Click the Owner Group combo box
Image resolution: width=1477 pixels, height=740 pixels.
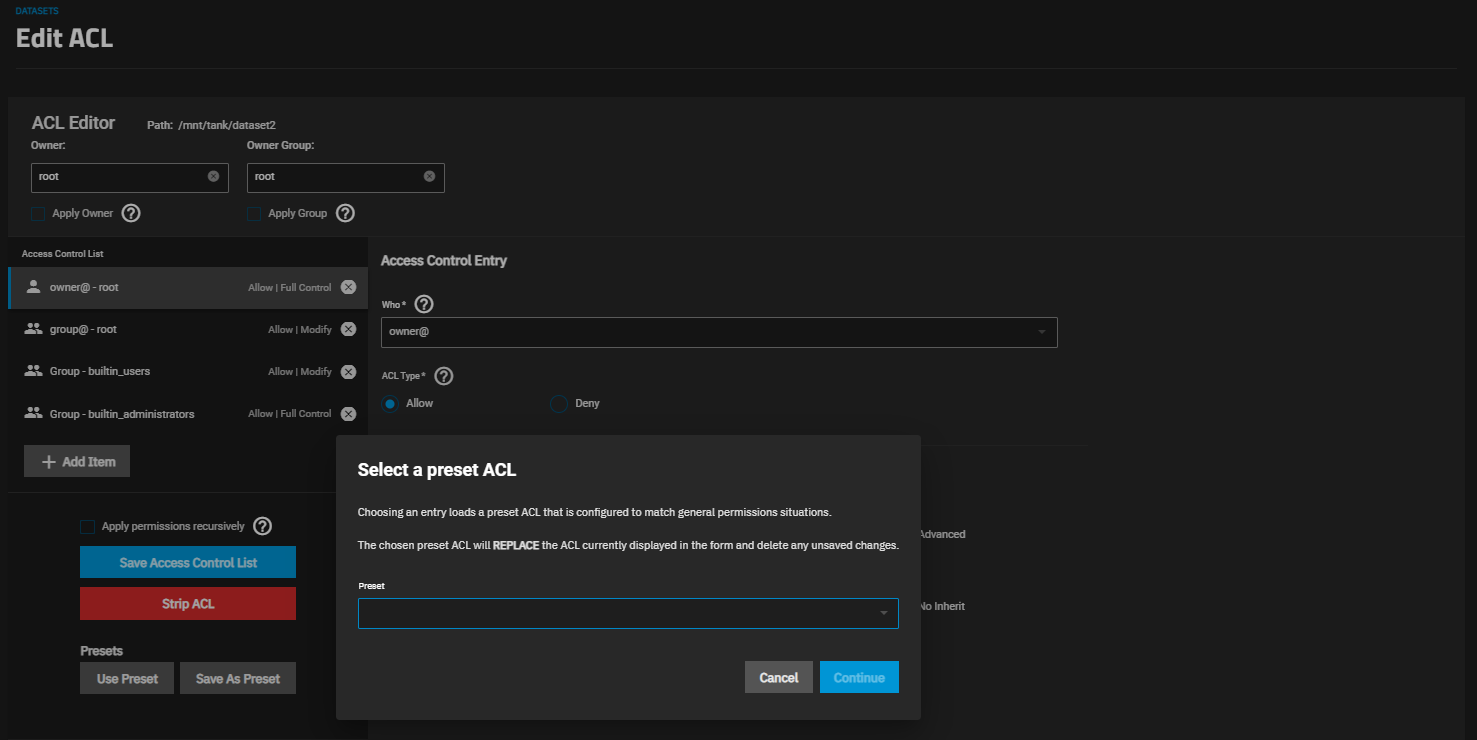[335, 177]
